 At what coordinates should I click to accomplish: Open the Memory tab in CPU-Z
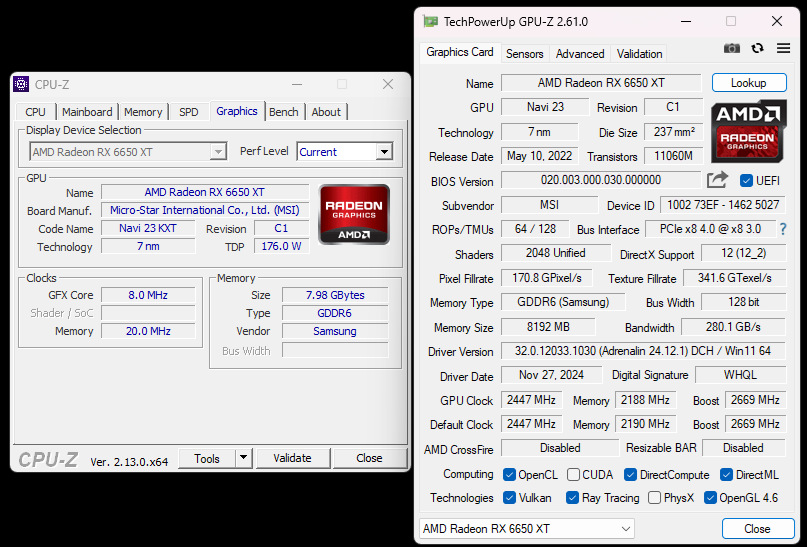[143, 112]
